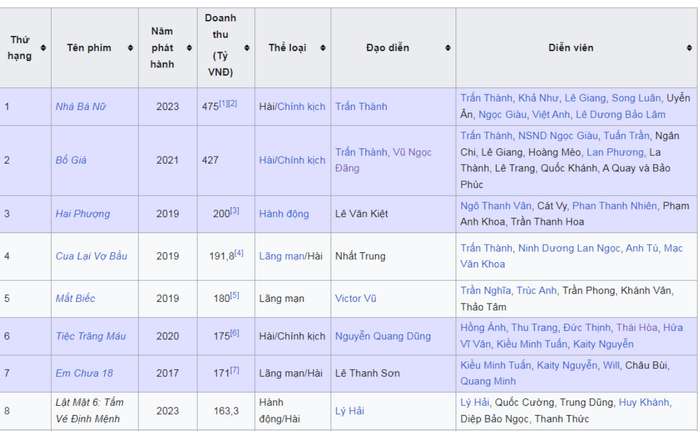
Task: Select director name Nhất Trung
Action: 360,256
